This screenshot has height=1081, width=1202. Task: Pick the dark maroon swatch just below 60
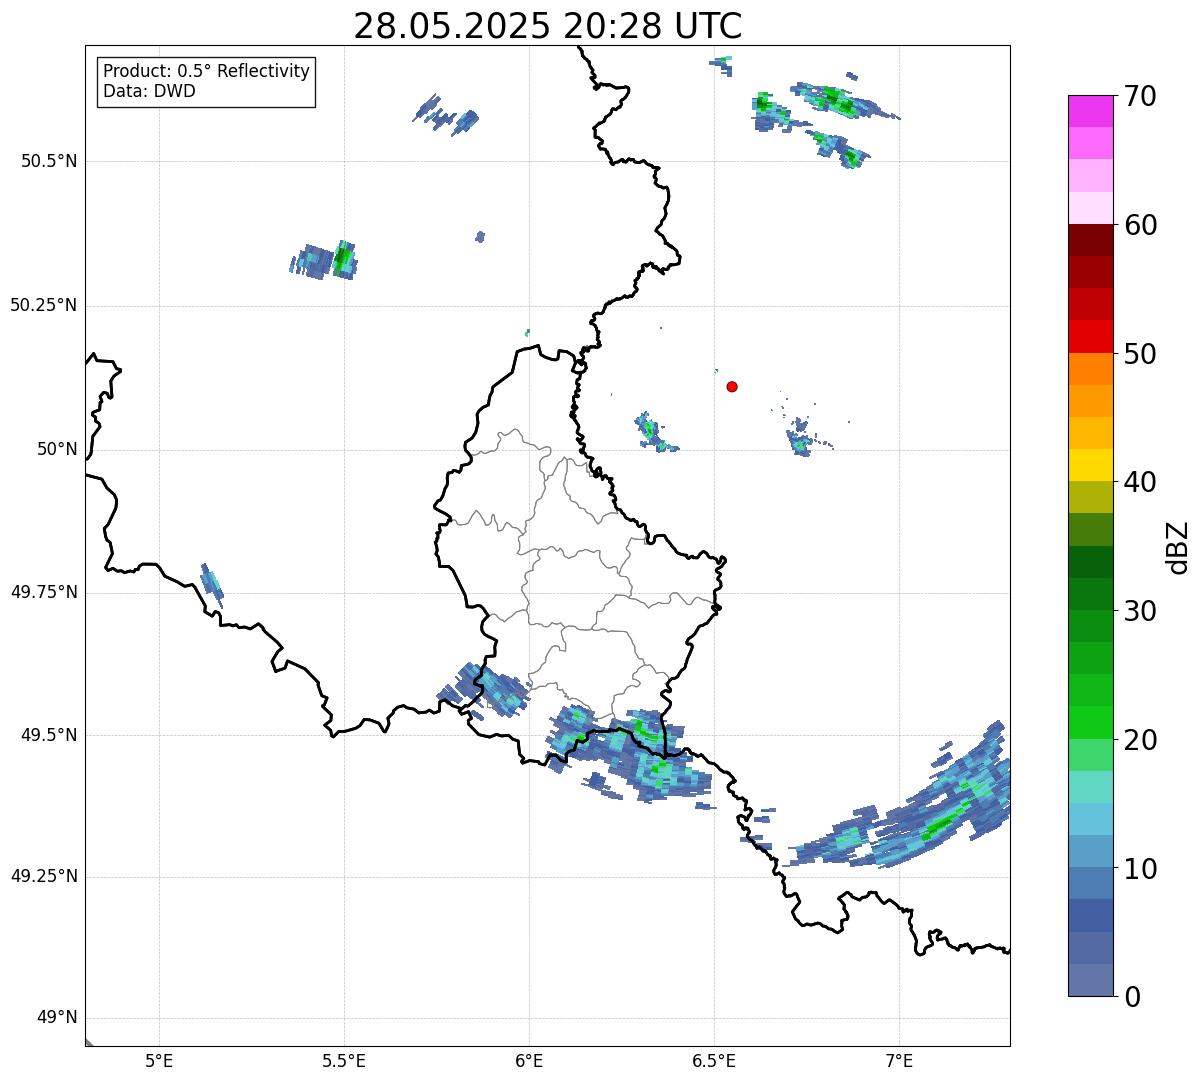click(x=1090, y=240)
